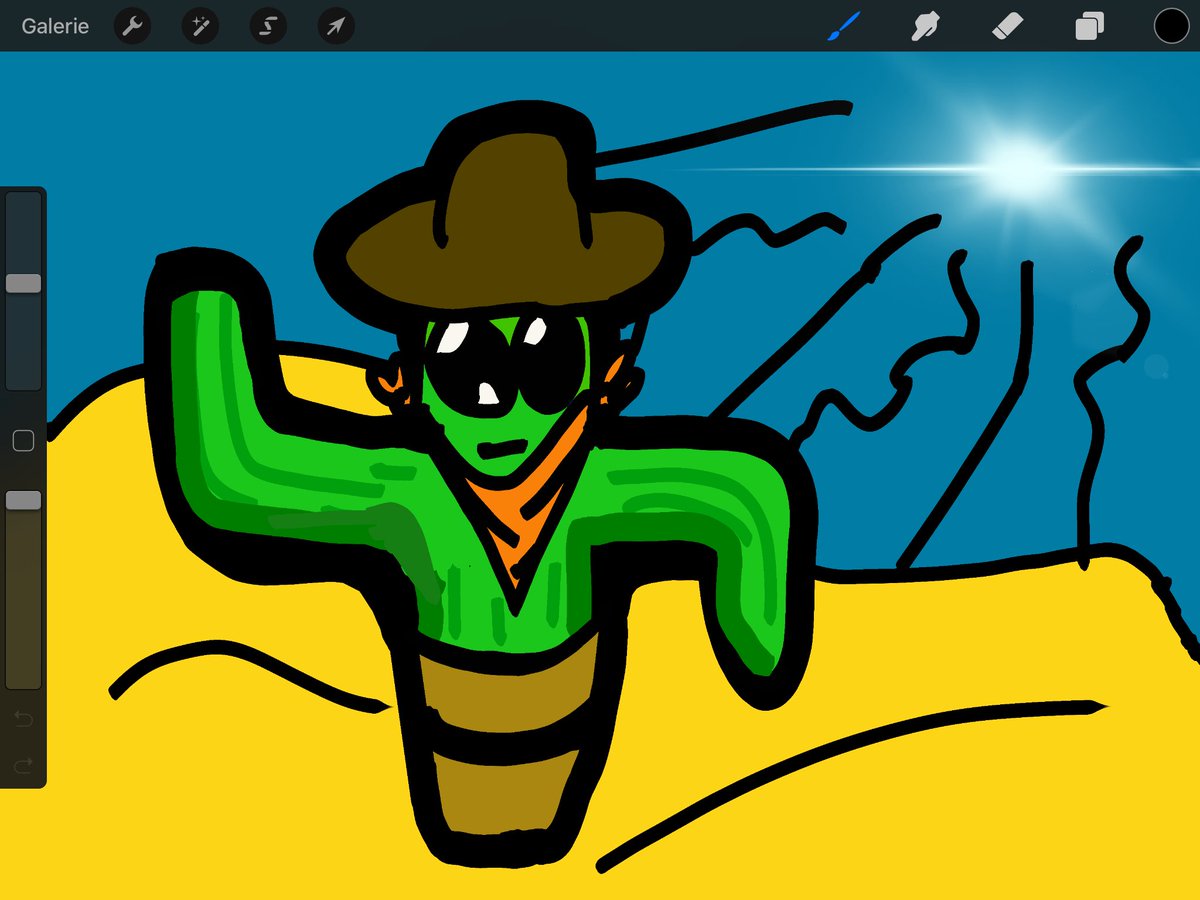The image size is (1200, 900).
Task: Open the Galerie view
Action: (x=55, y=26)
